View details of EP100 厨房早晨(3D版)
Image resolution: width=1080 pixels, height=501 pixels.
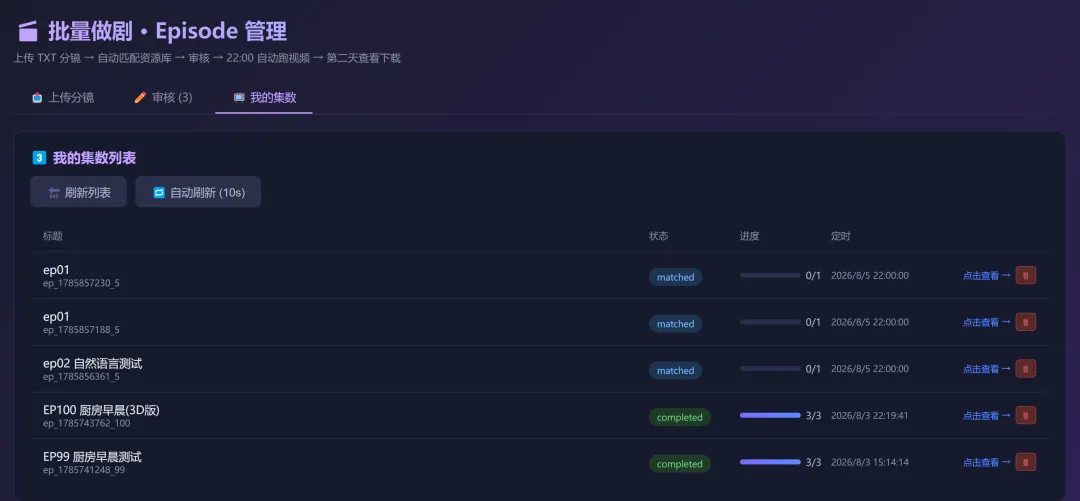(986, 416)
